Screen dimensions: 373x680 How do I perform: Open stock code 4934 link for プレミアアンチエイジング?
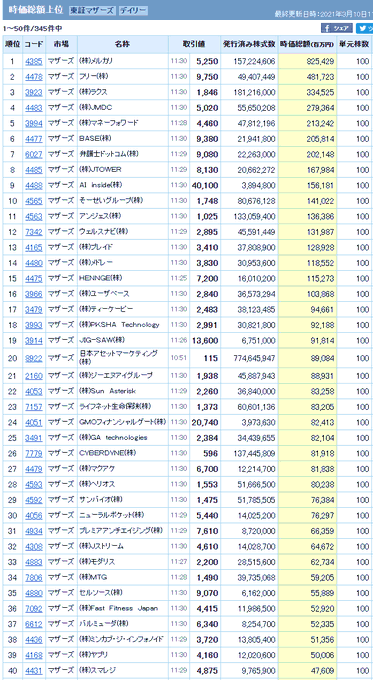33,531
